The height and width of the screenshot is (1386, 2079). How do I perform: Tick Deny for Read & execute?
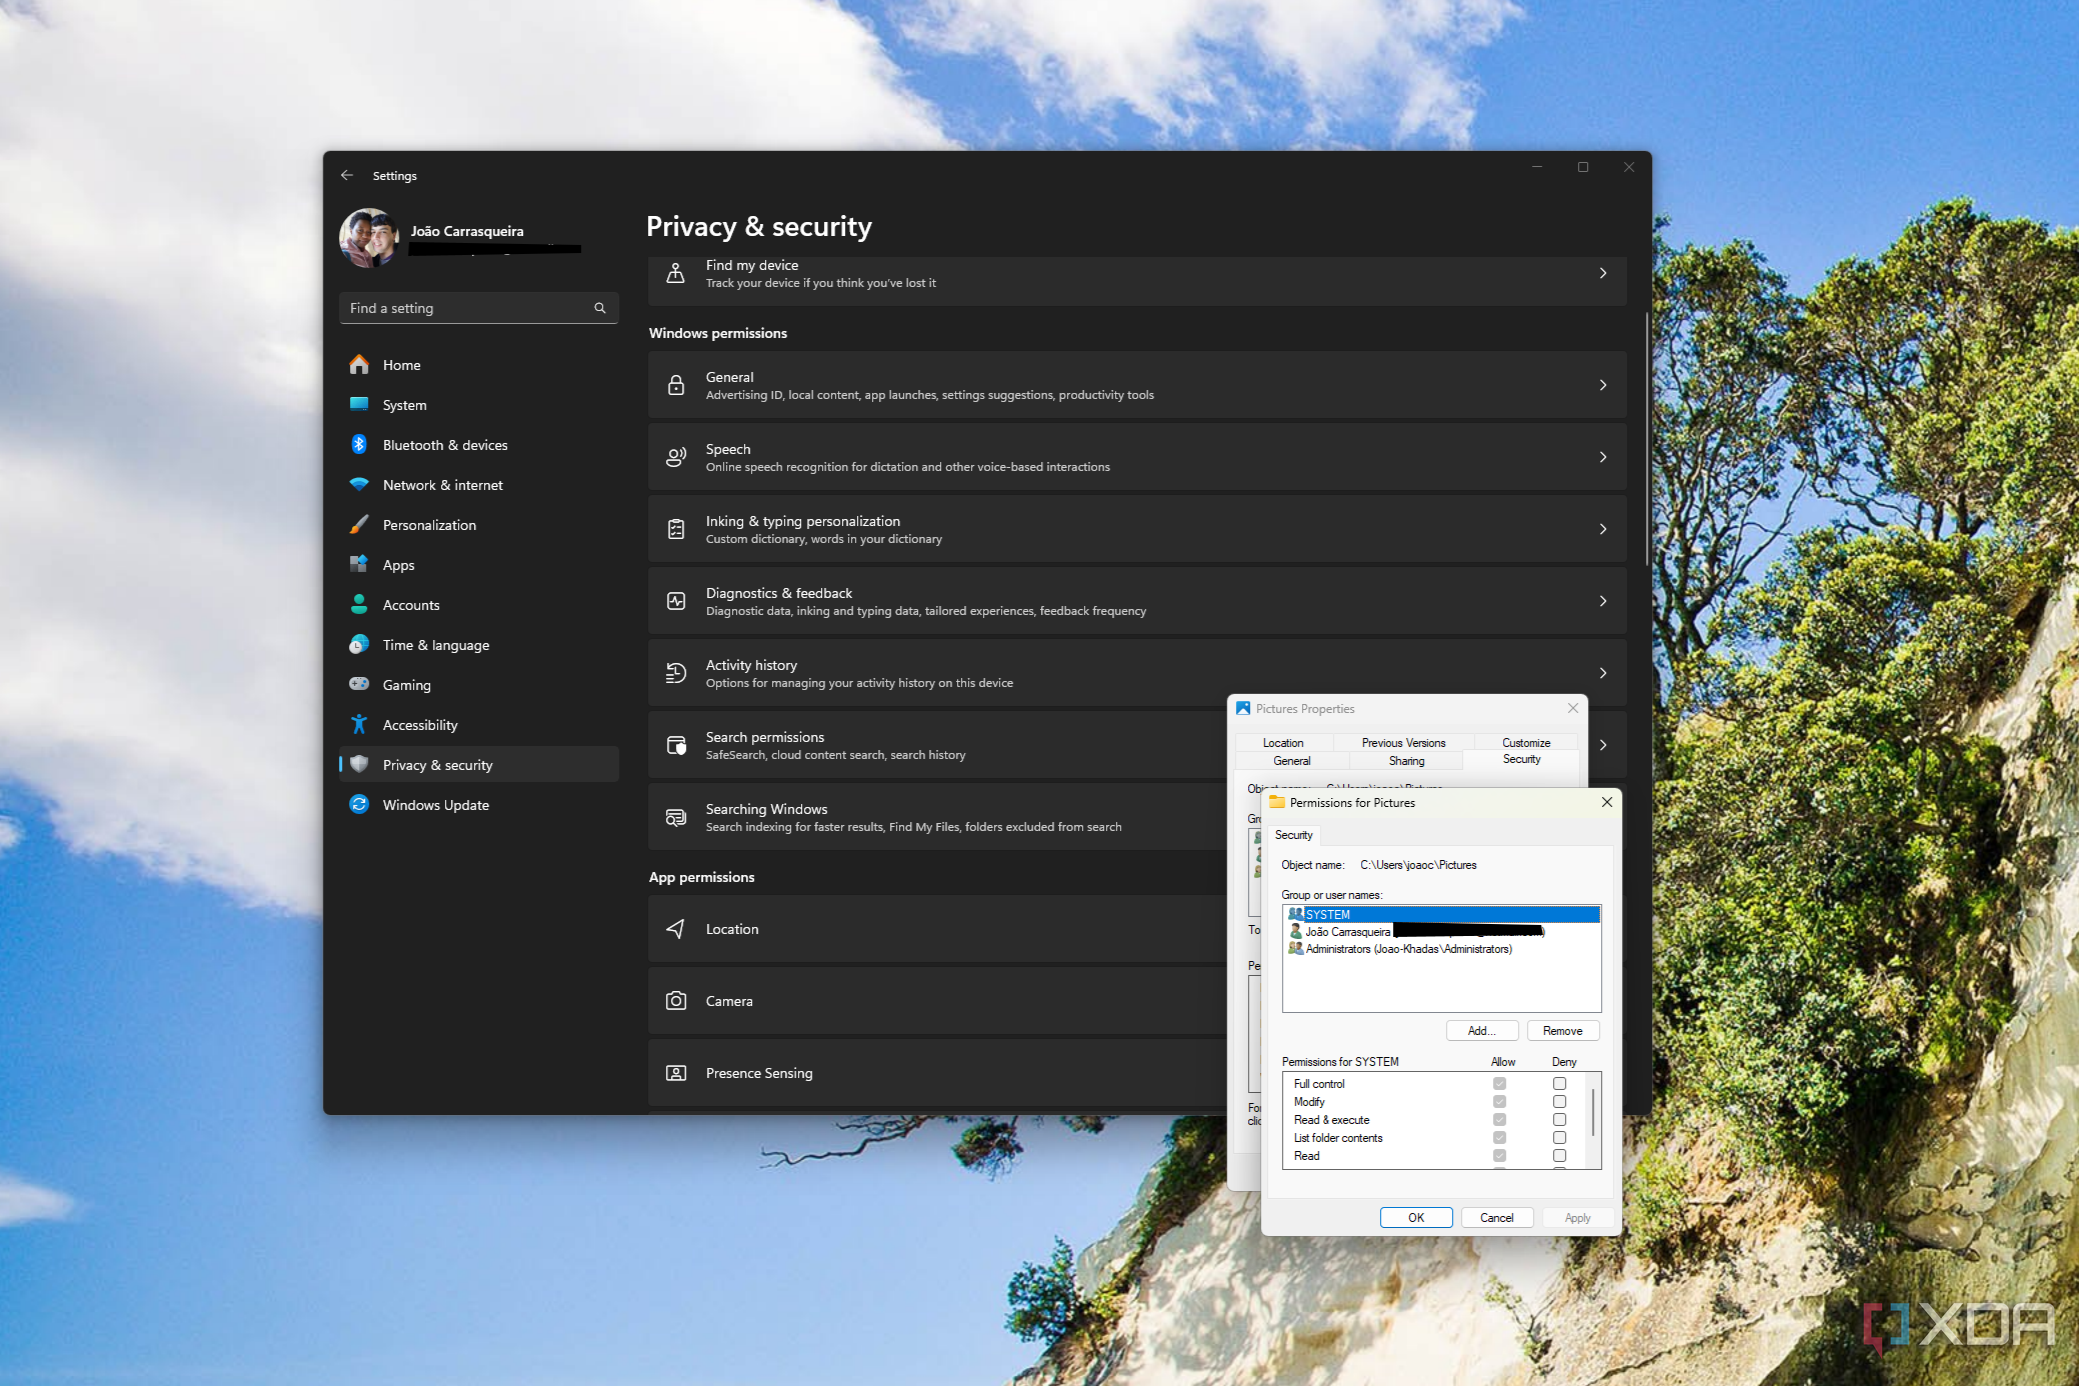[1559, 1120]
